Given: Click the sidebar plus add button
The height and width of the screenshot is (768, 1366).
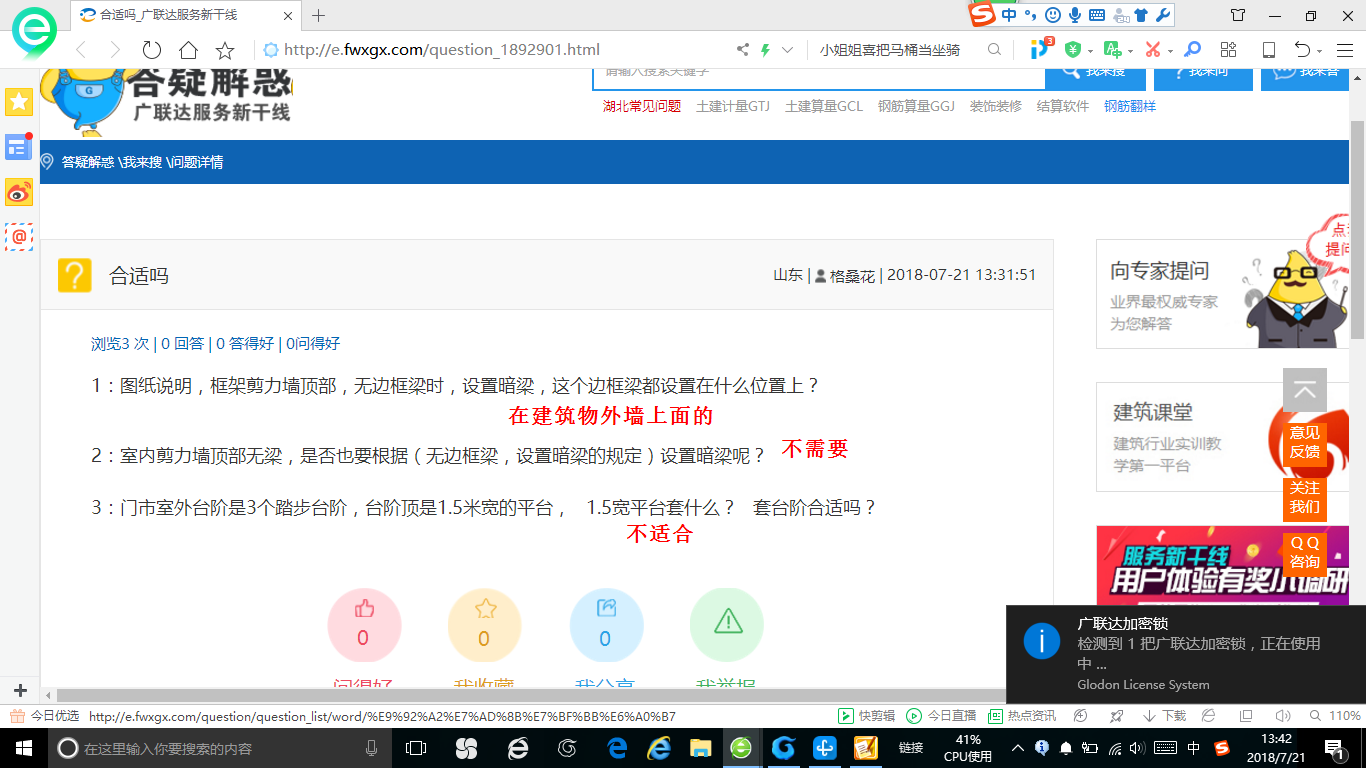Looking at the screenshot, I should click(x=19, y=690).
